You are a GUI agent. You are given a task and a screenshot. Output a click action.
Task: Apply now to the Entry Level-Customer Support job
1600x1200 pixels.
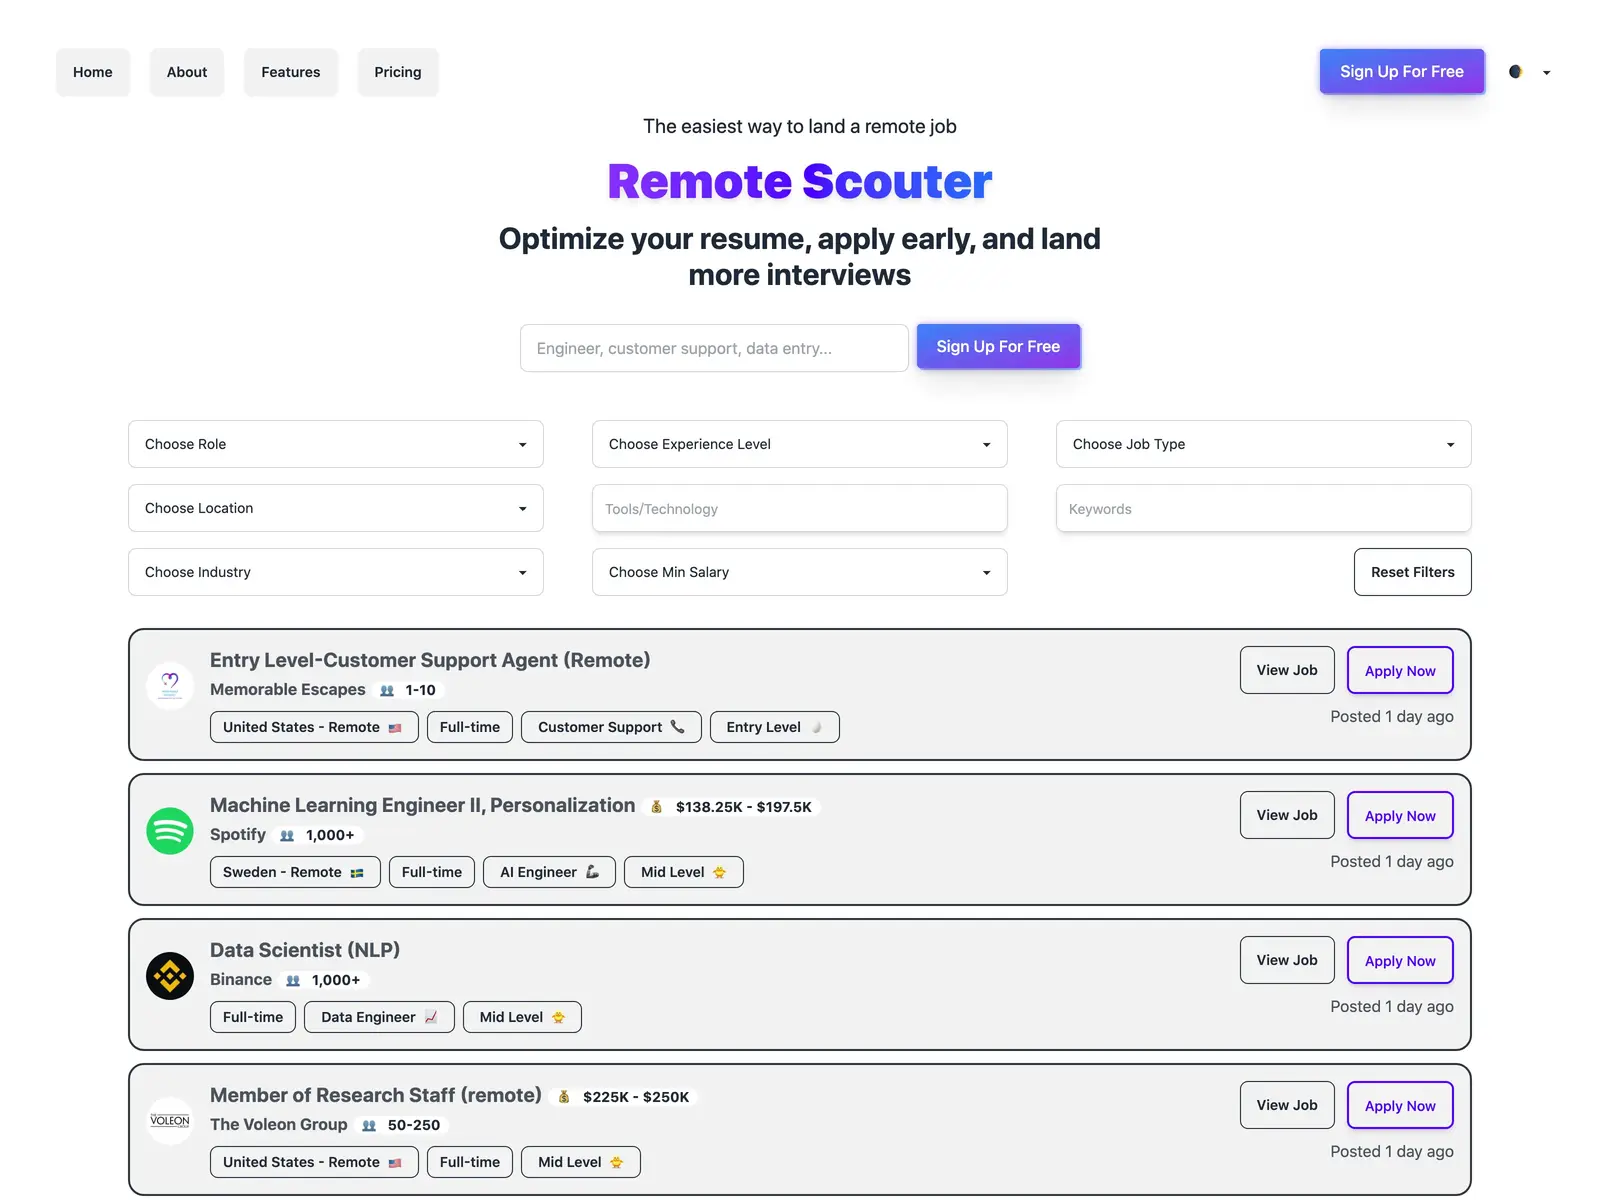1400,671
